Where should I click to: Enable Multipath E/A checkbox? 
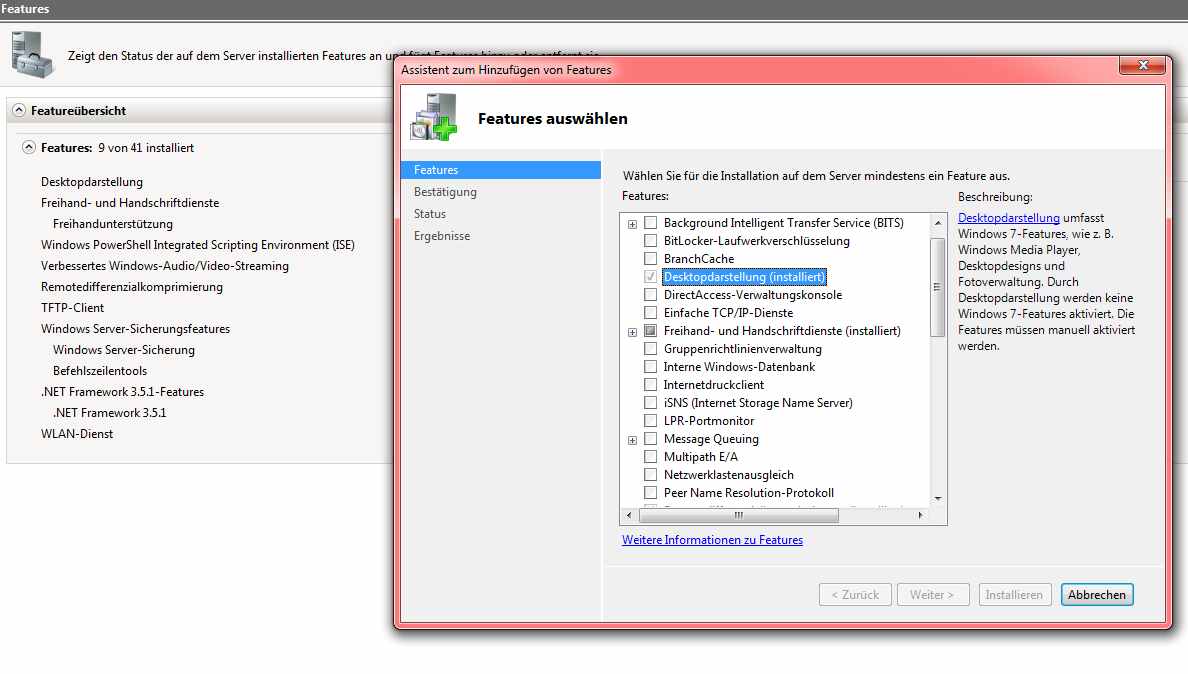(650, 457)
